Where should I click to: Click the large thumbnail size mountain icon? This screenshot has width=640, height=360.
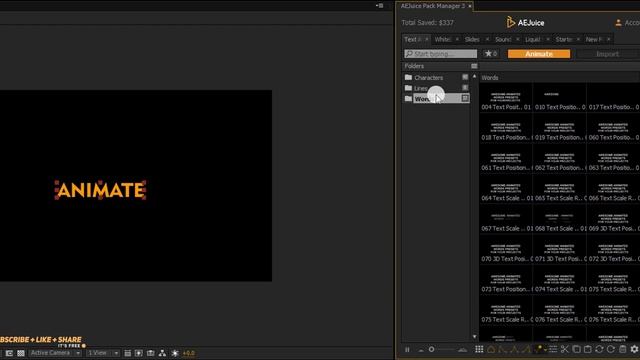[462, 349]
